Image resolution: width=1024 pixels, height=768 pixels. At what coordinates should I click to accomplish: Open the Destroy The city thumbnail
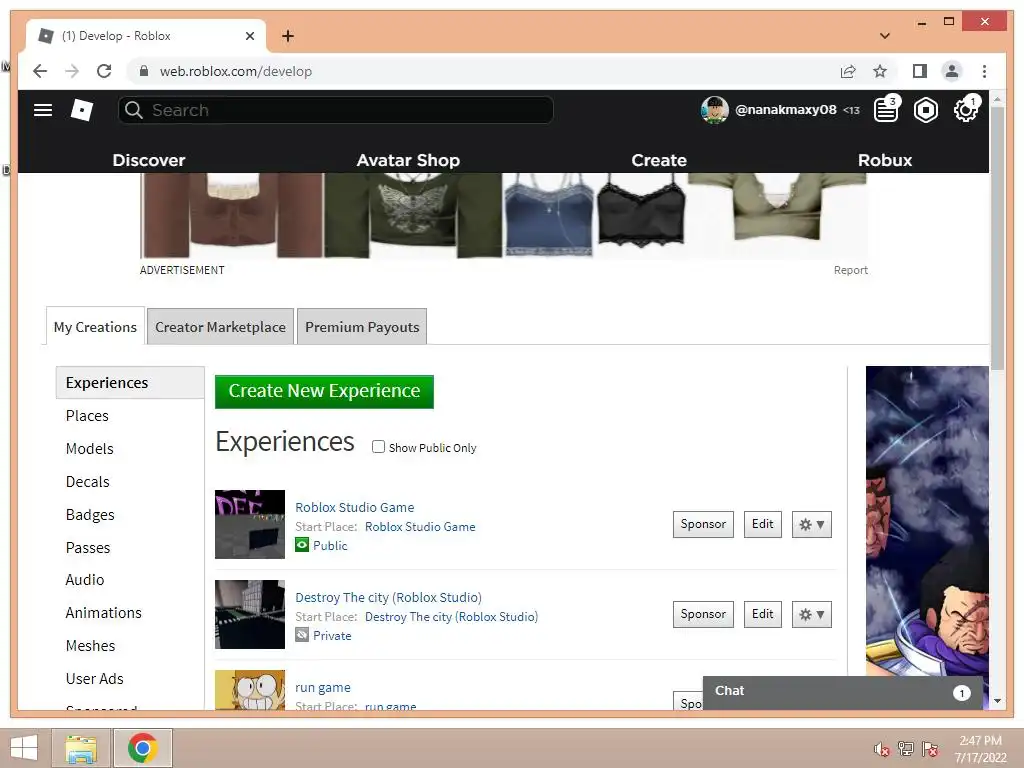[x=250, y=615]
